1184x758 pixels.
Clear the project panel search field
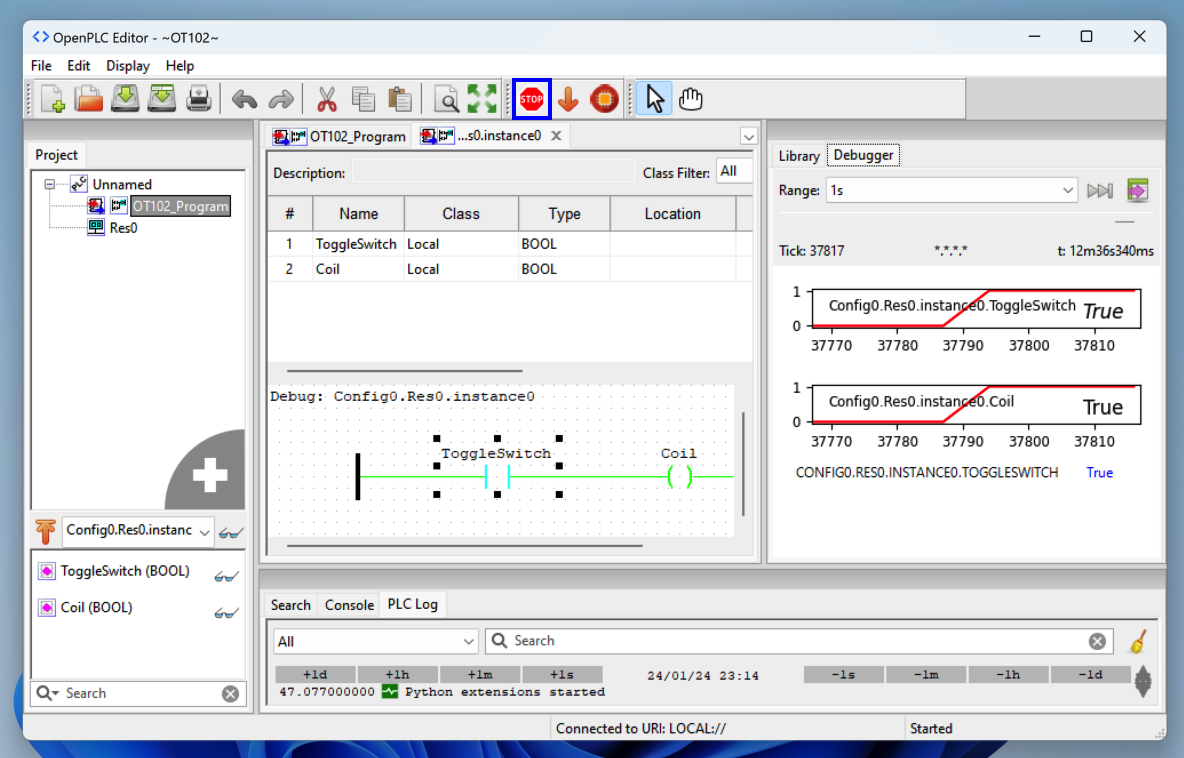tap(230, 694)
